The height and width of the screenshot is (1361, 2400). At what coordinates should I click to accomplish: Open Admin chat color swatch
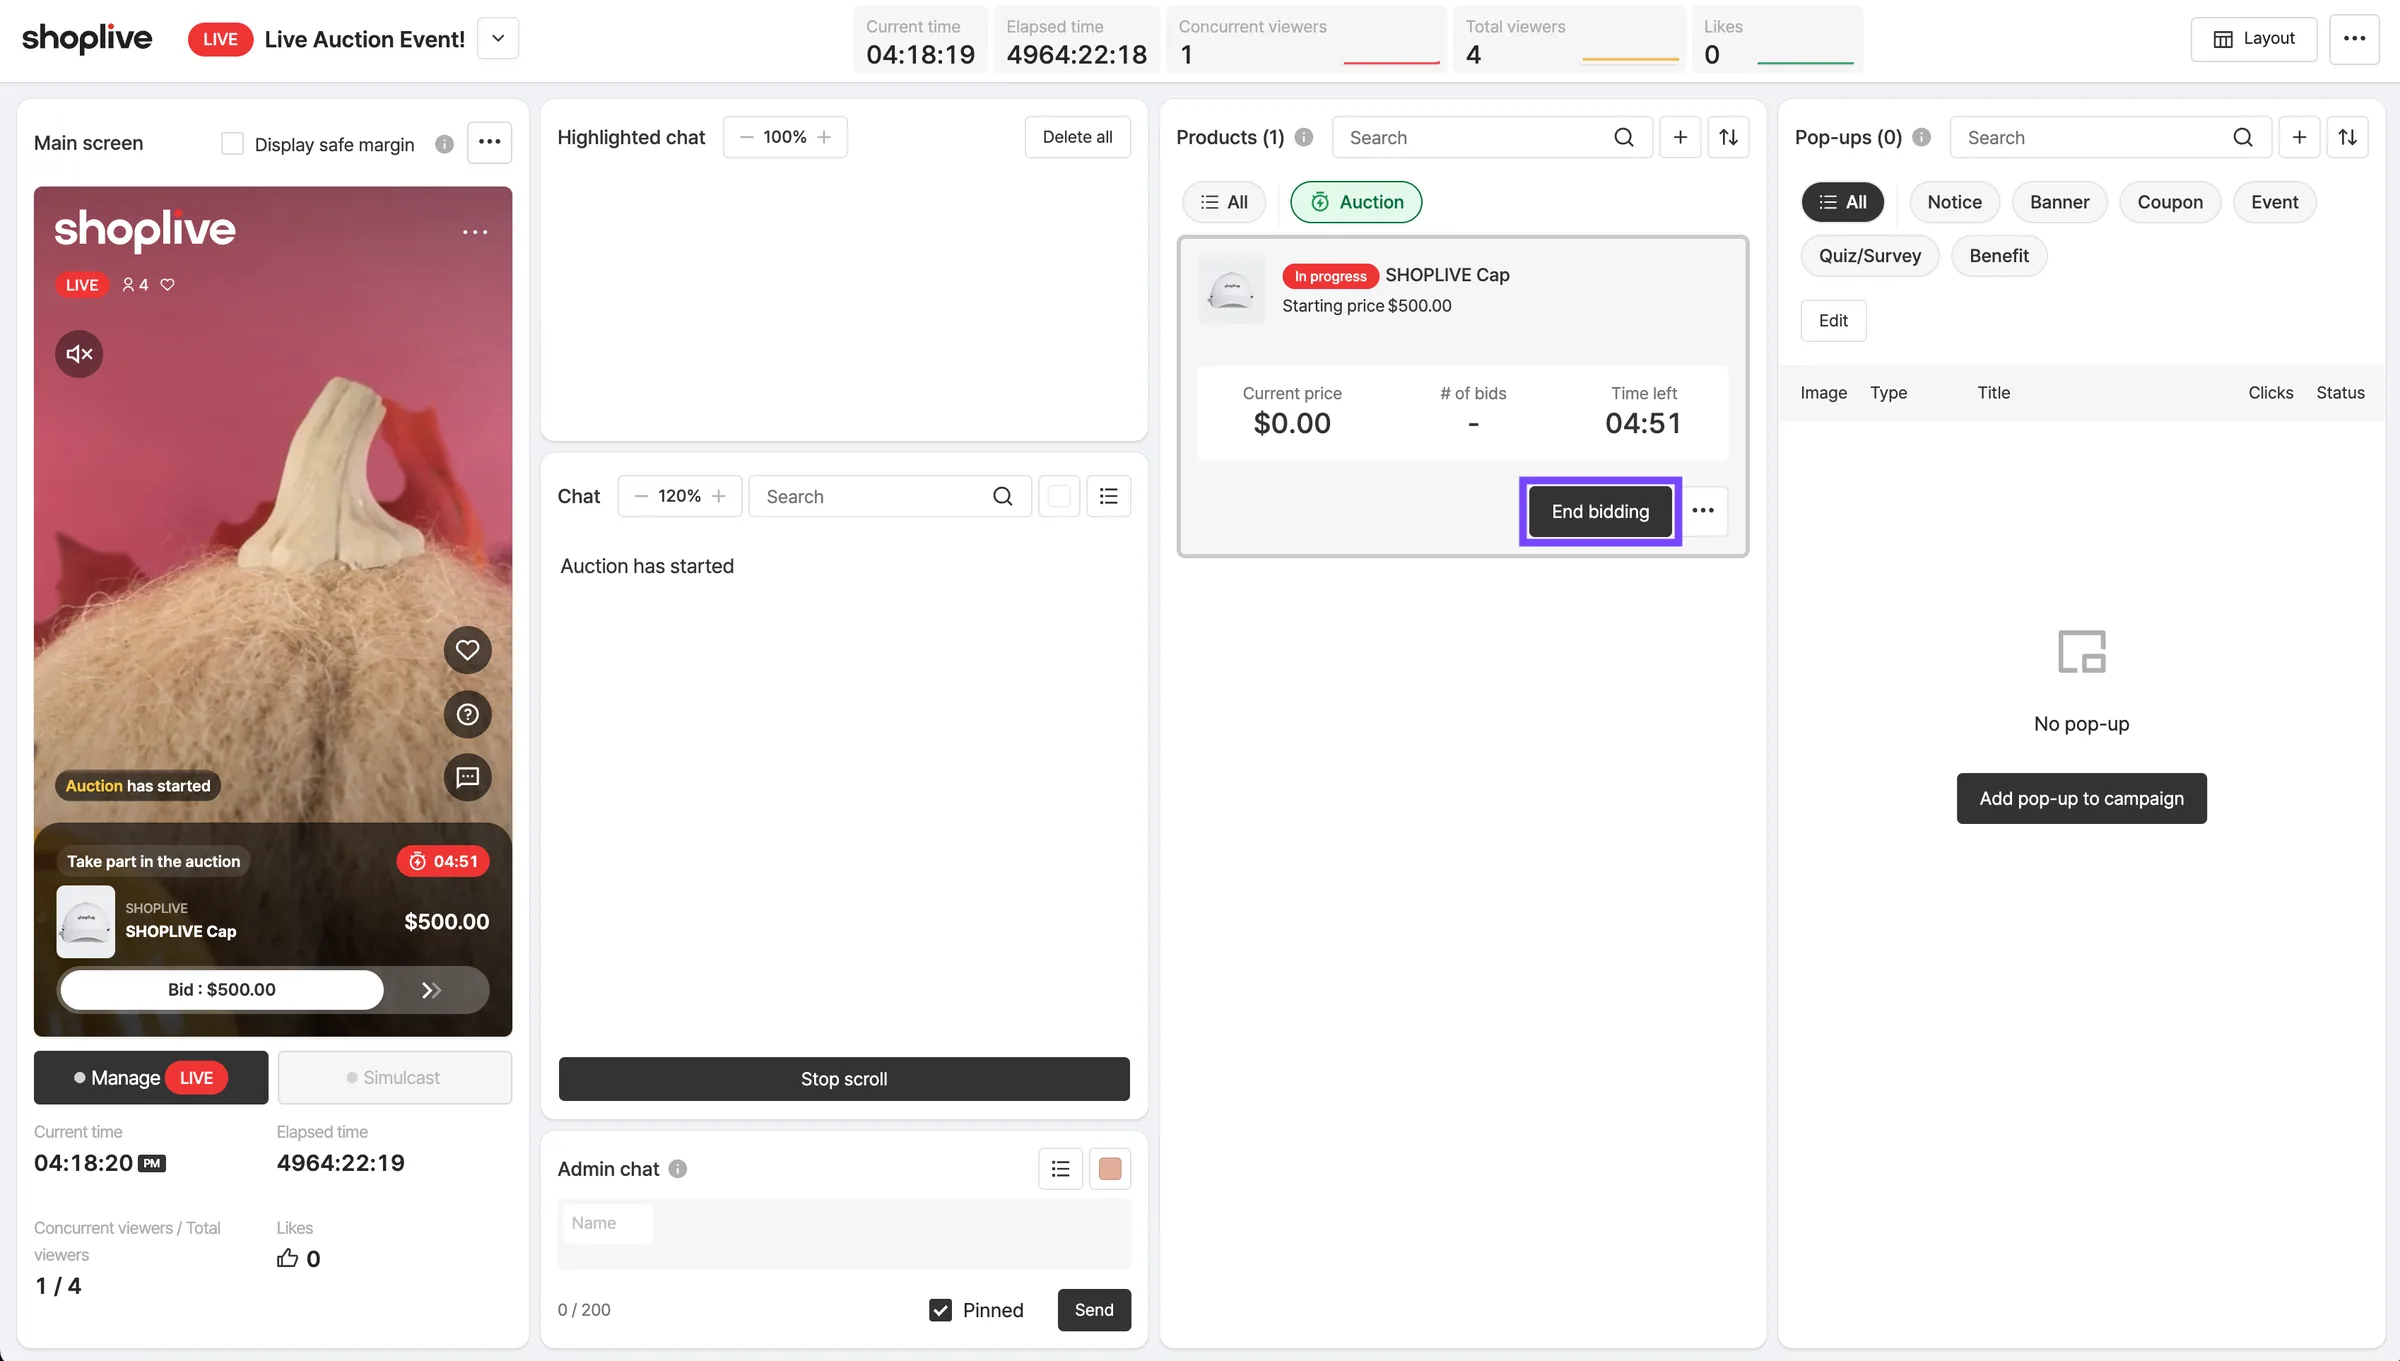(x=1109, y=1168)
